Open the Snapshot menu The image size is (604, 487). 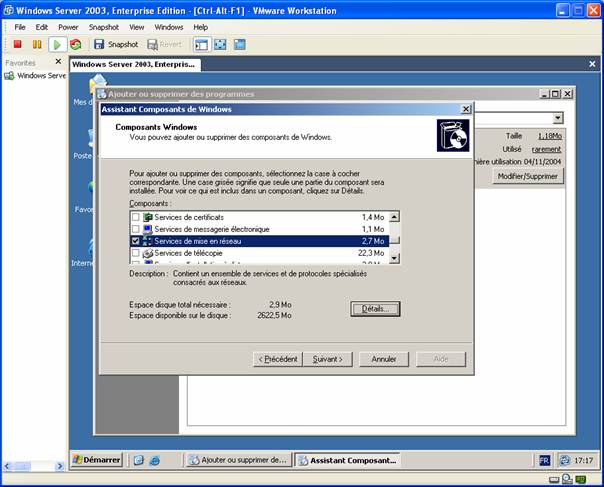[x=104, y=27]
